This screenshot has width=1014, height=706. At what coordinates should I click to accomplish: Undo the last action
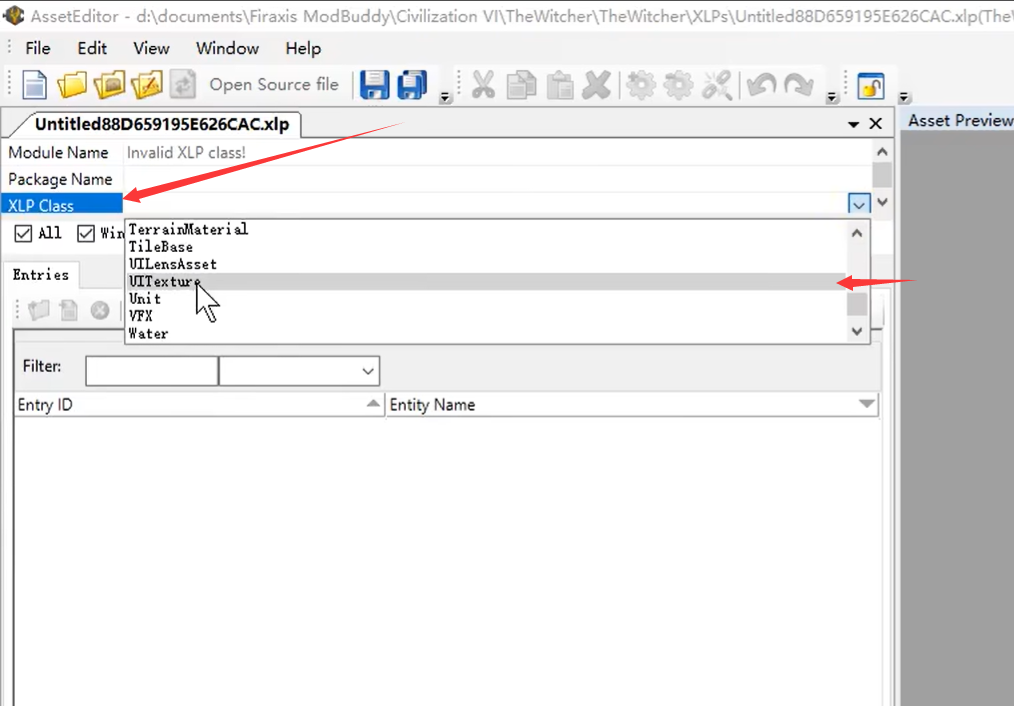[761, 85]
